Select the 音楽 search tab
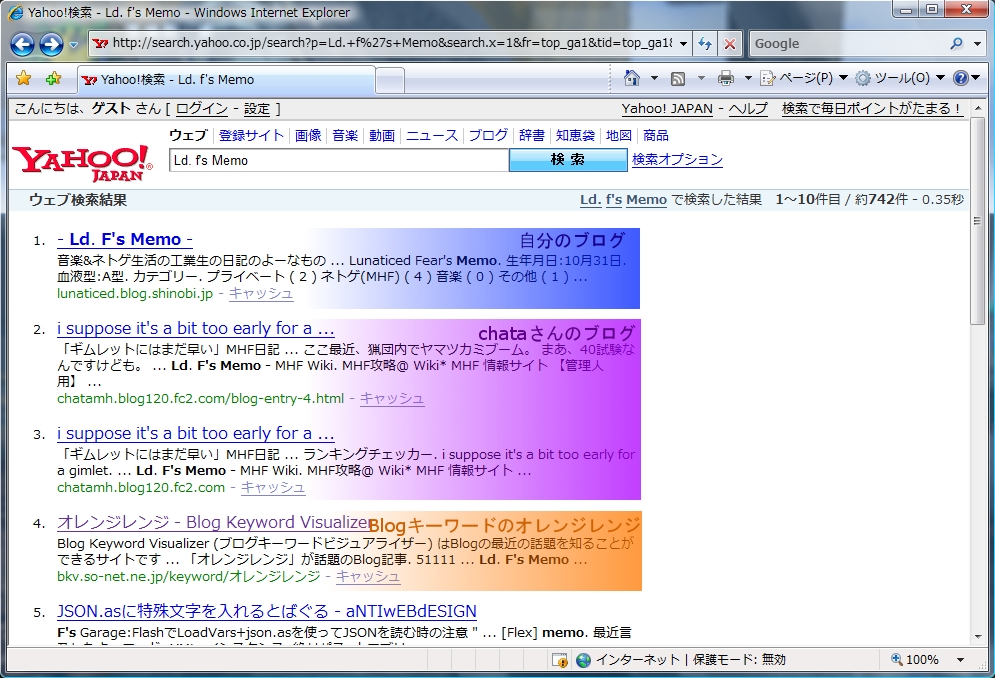 (x=345, y=135)
